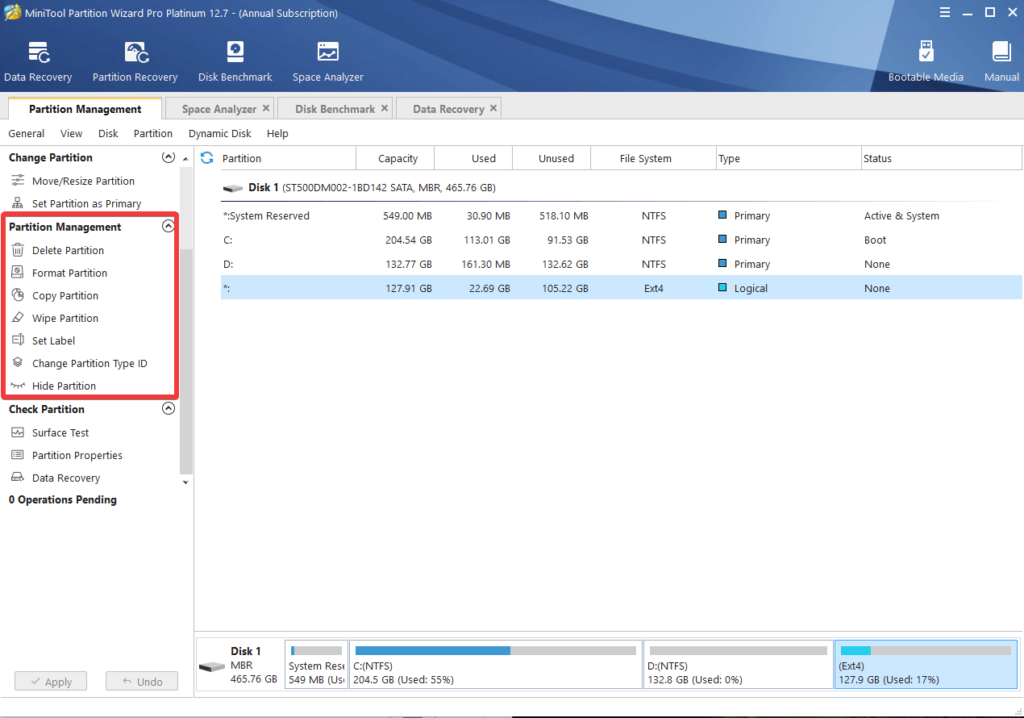The image size is (1024, 718).
Task: Sort by the Unused column header
Action: pyautogui.click(x=552, y=158)
